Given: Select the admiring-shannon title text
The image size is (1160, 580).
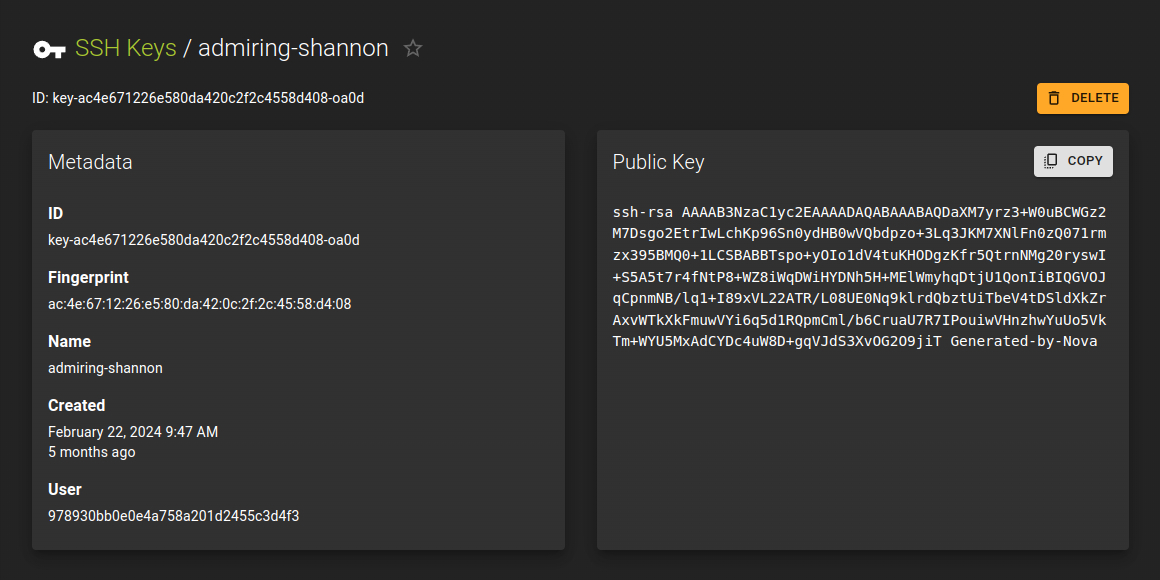Looking at the screenshot, I should [x=293, y=48].
